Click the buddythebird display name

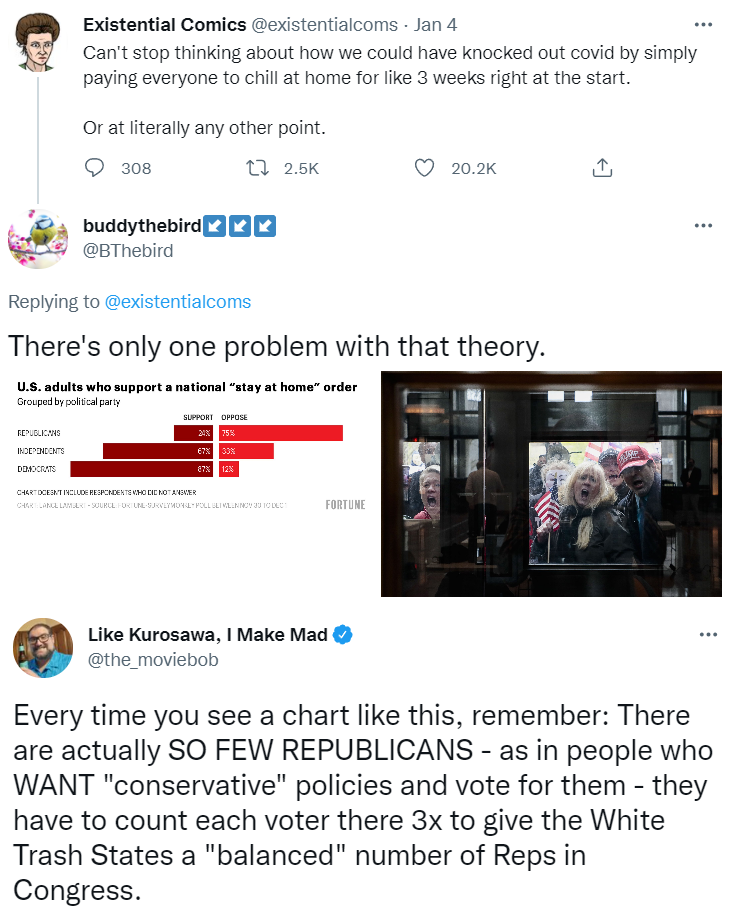pyautogui.click(x=142, y=225)
